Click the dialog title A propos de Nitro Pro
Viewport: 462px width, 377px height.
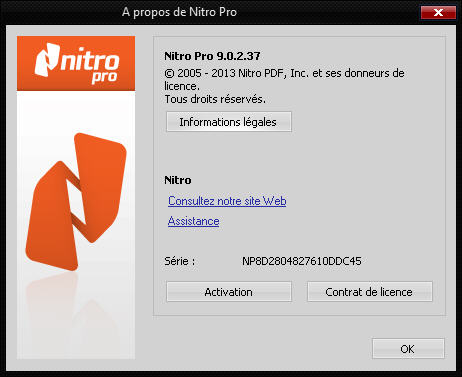coord(179,12)
